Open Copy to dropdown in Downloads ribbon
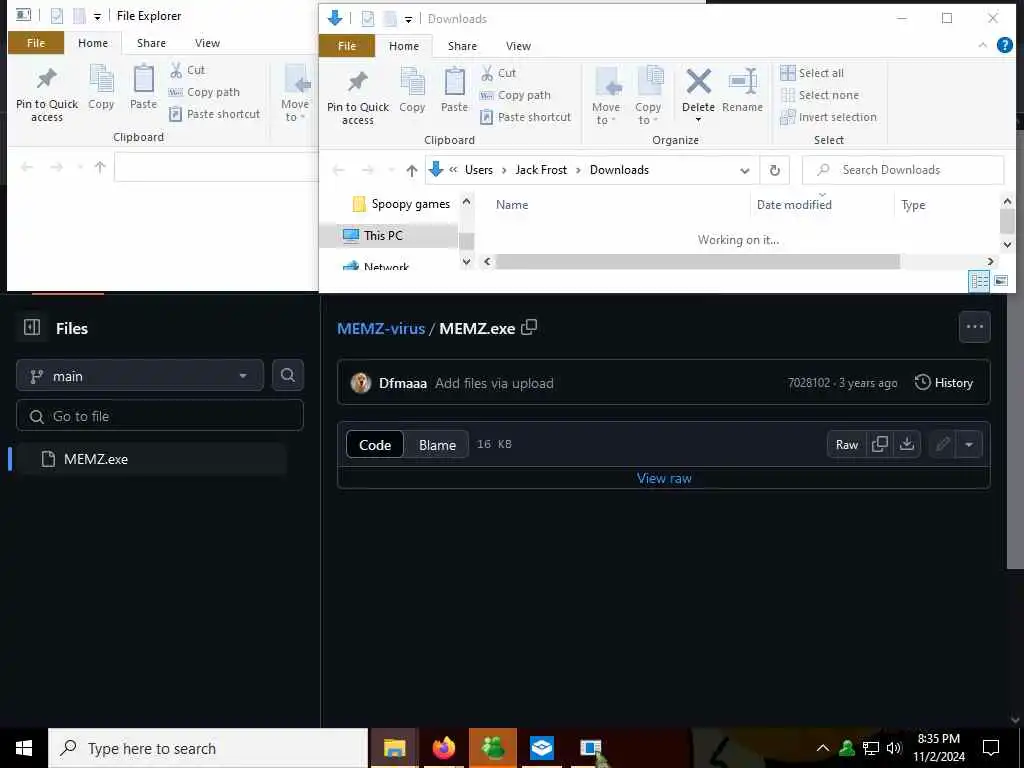1024x768 pixels. (648, 95)
